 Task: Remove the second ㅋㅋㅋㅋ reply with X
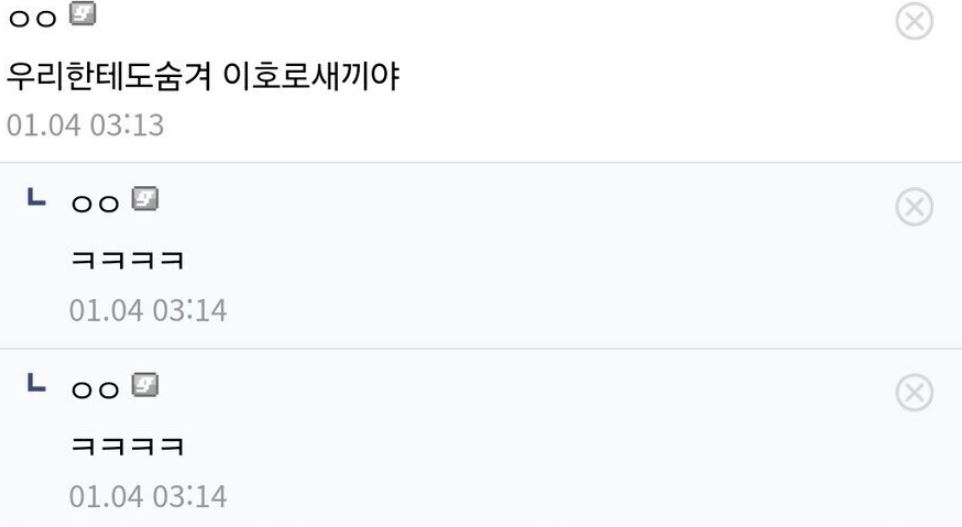[x=916, y=393]
